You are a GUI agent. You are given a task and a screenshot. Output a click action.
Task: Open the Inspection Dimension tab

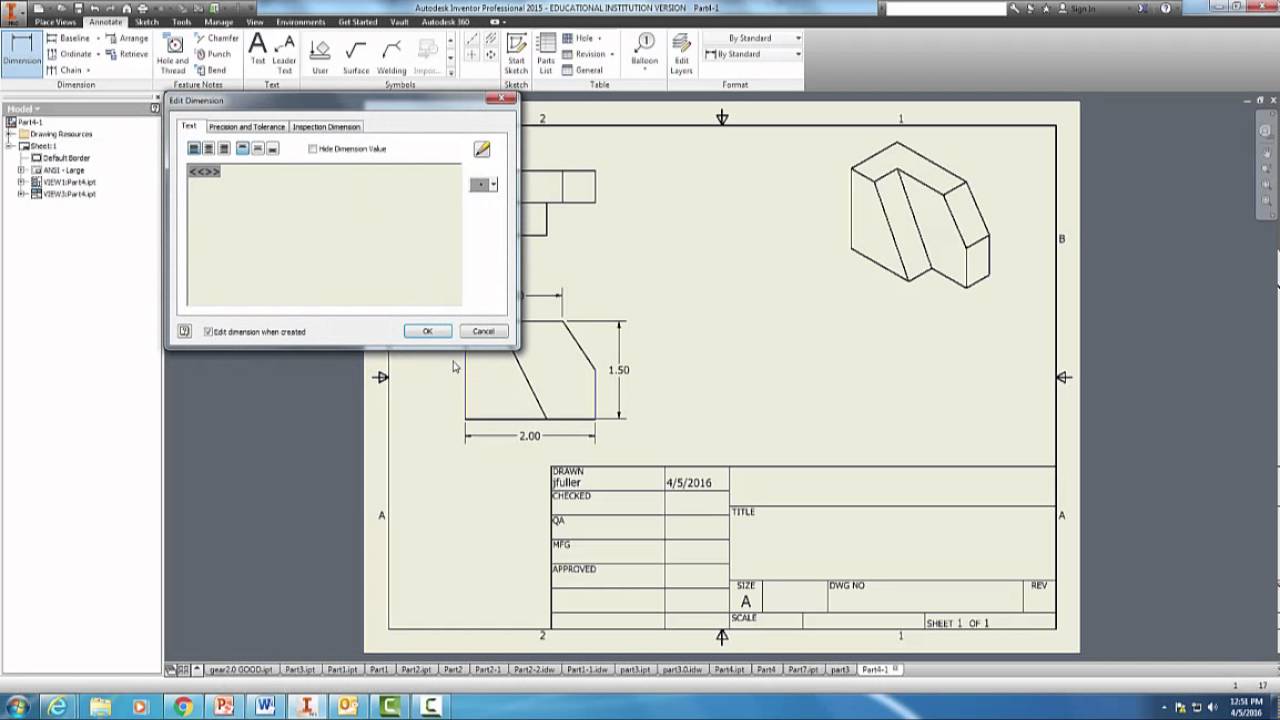(326, 127)
